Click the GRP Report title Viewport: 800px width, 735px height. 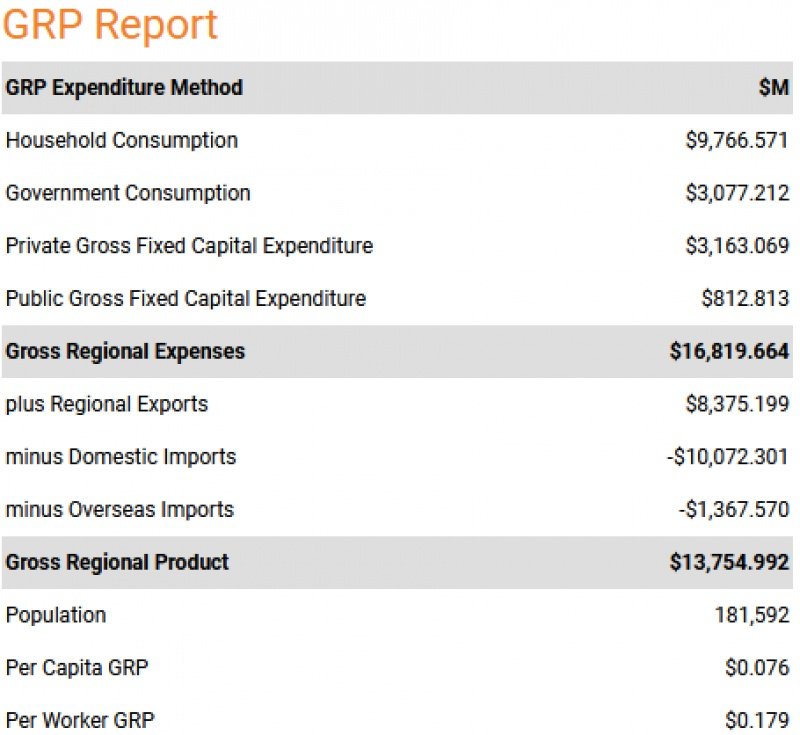pos(110,25)
